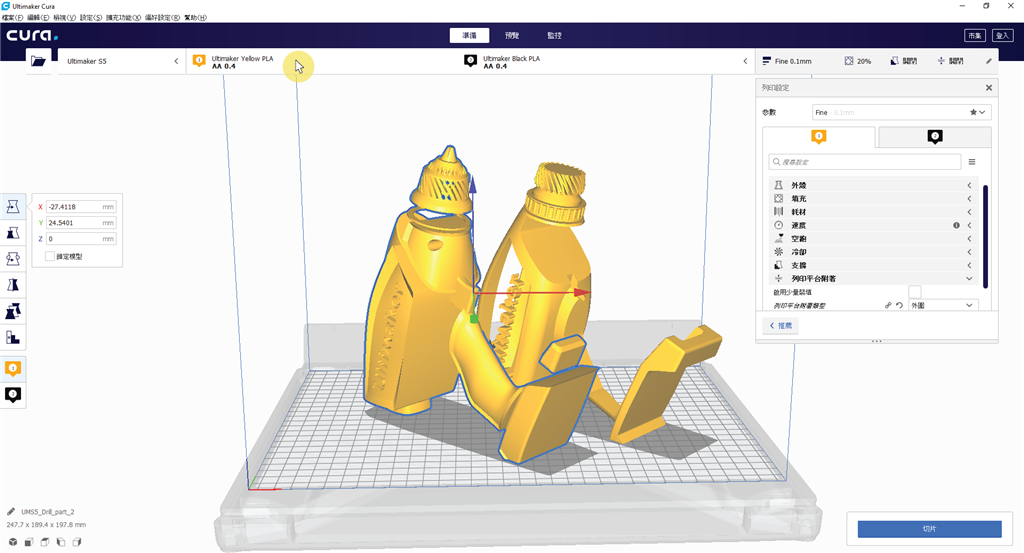The image size is (1024, 553).
Task: Select the Move tool in left toolbar
Action: (13, 207)
